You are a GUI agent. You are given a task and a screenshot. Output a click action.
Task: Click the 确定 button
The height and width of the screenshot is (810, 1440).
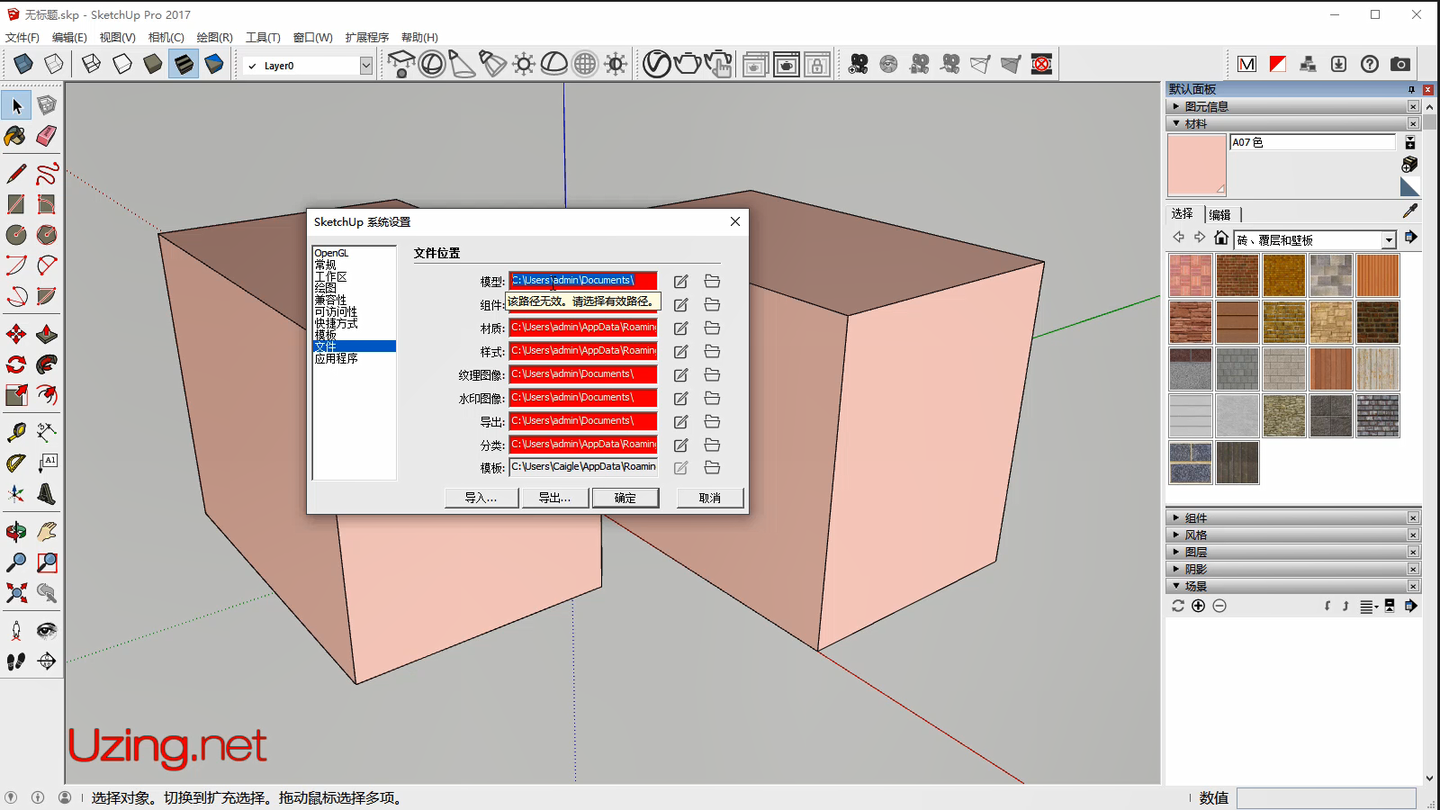(625, 498)
